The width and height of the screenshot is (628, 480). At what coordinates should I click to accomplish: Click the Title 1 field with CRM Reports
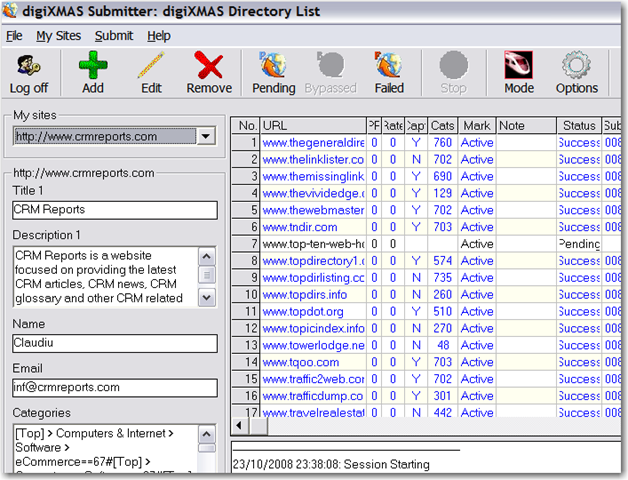coord(115,210)
